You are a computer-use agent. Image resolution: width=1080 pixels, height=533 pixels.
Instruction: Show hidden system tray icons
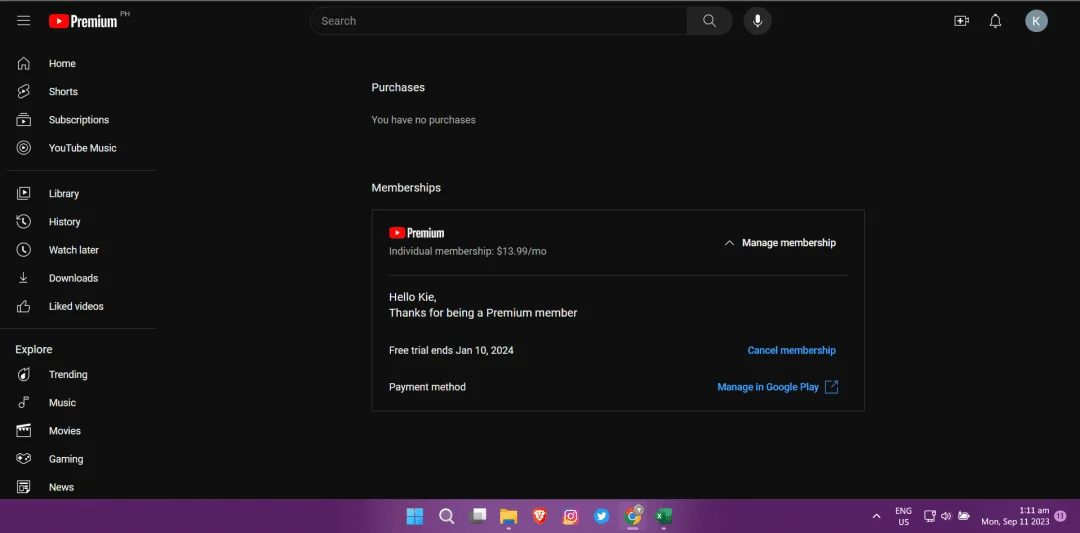tap(876, 516)
